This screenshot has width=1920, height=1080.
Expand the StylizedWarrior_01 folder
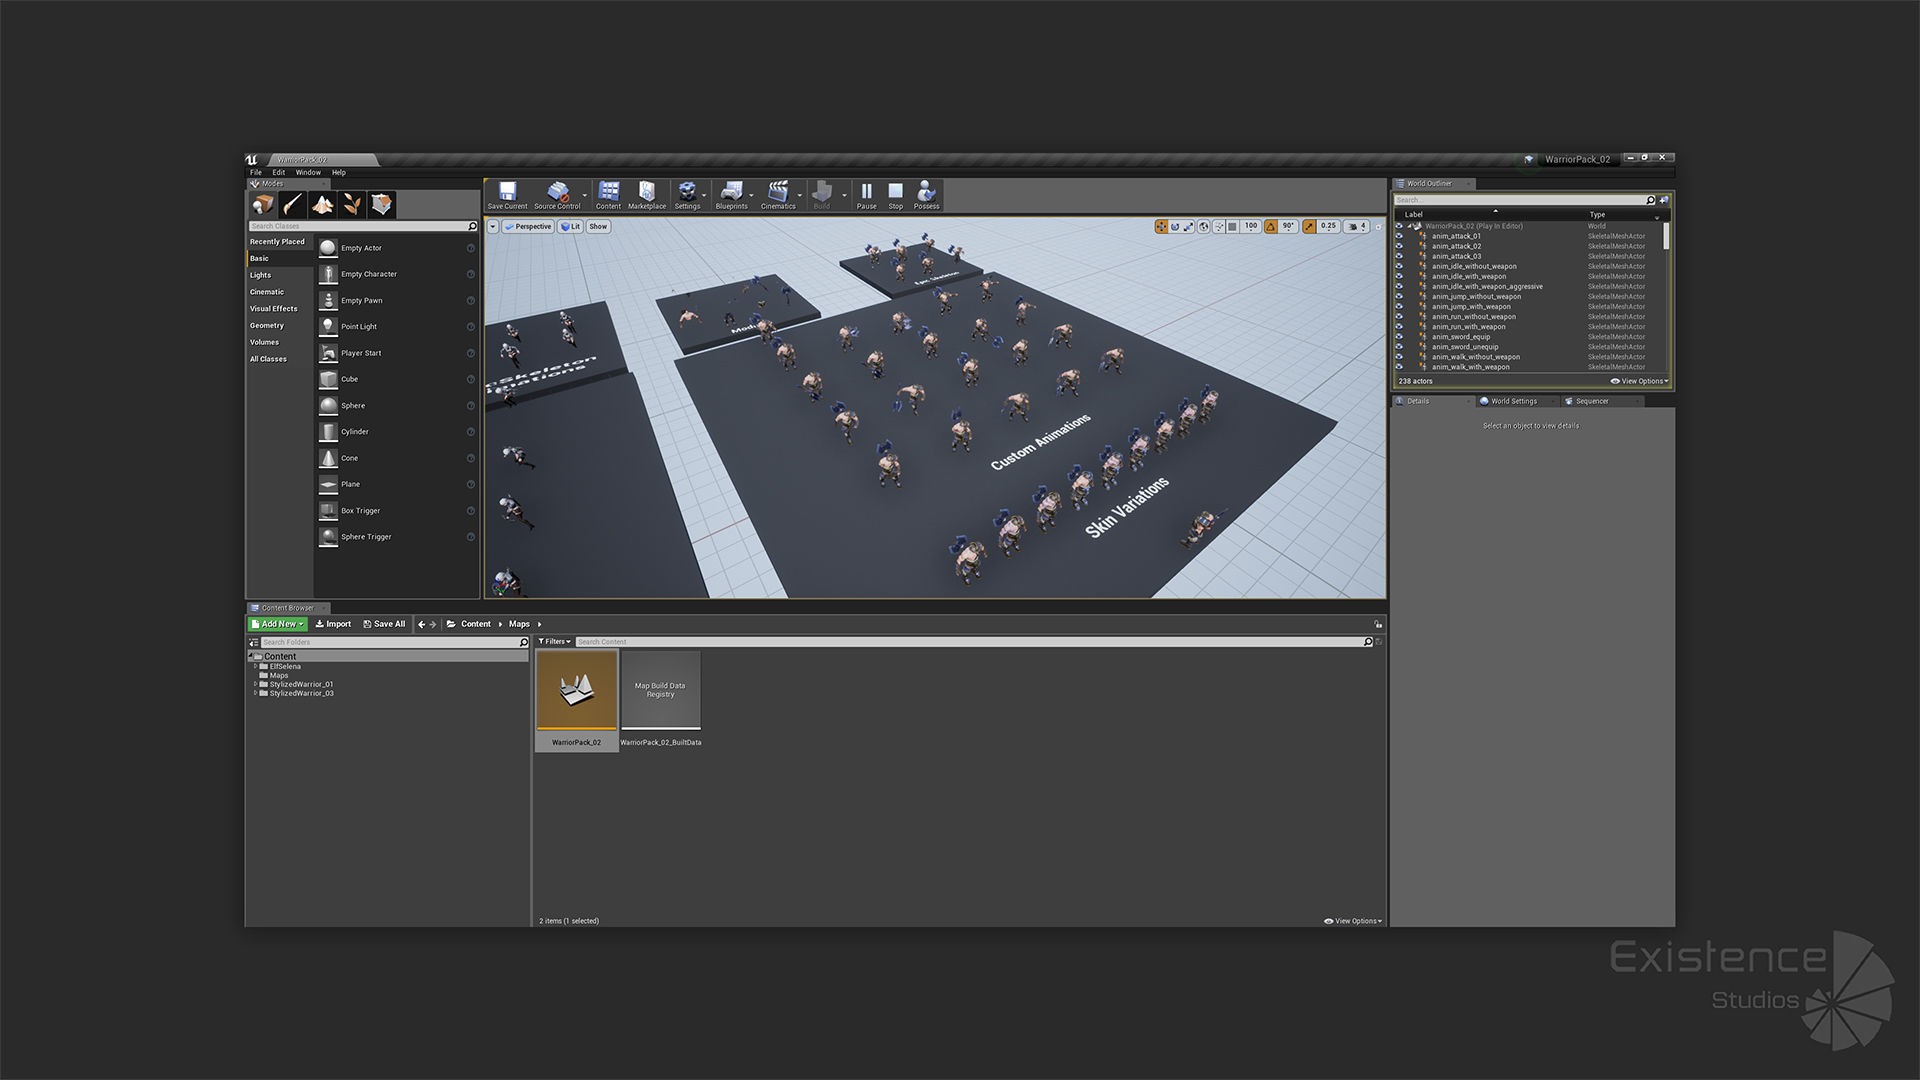255,685
